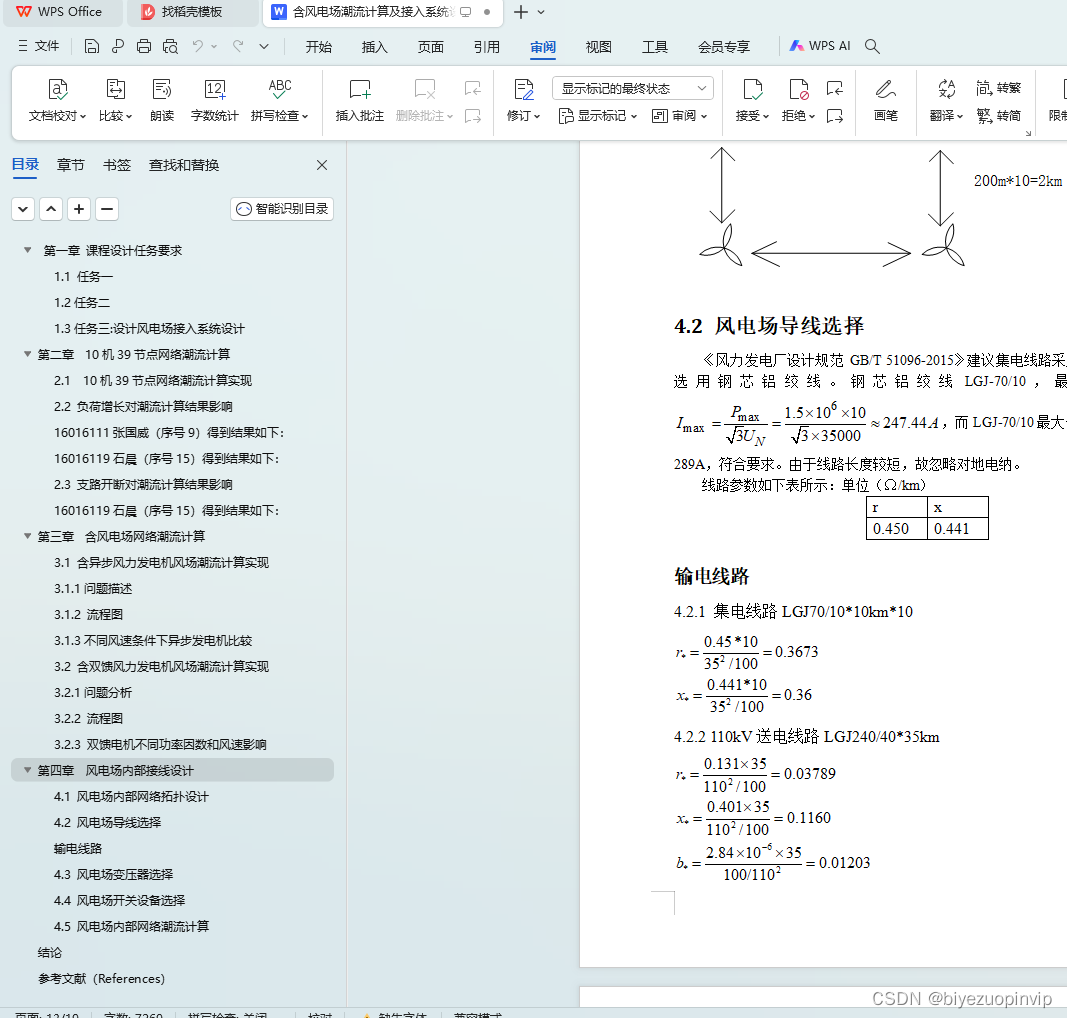This screenshot has width=1067, height=1018.
Task: Jump to 3.1.2 流程图 heading
Action: coord(88,614)
